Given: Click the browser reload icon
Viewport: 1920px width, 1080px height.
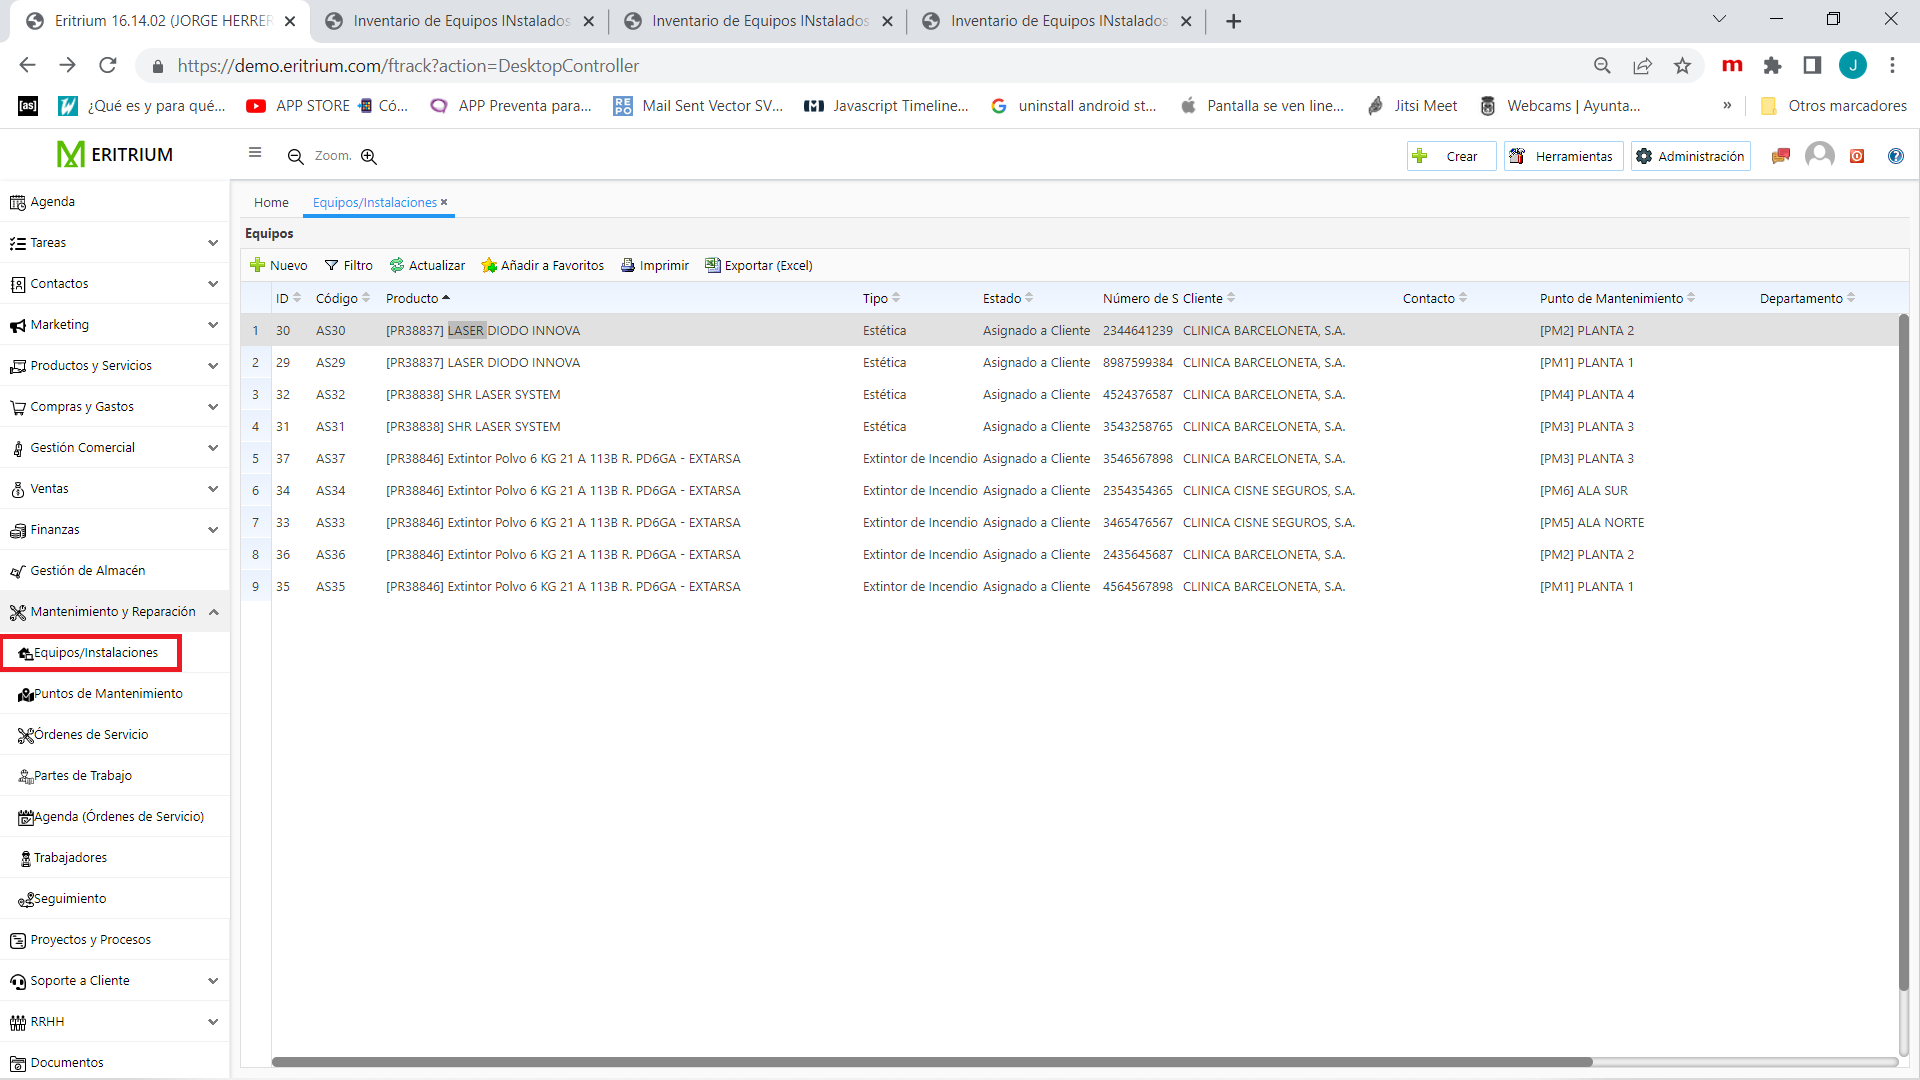Looking at the screenshot, I should point(108,65).
